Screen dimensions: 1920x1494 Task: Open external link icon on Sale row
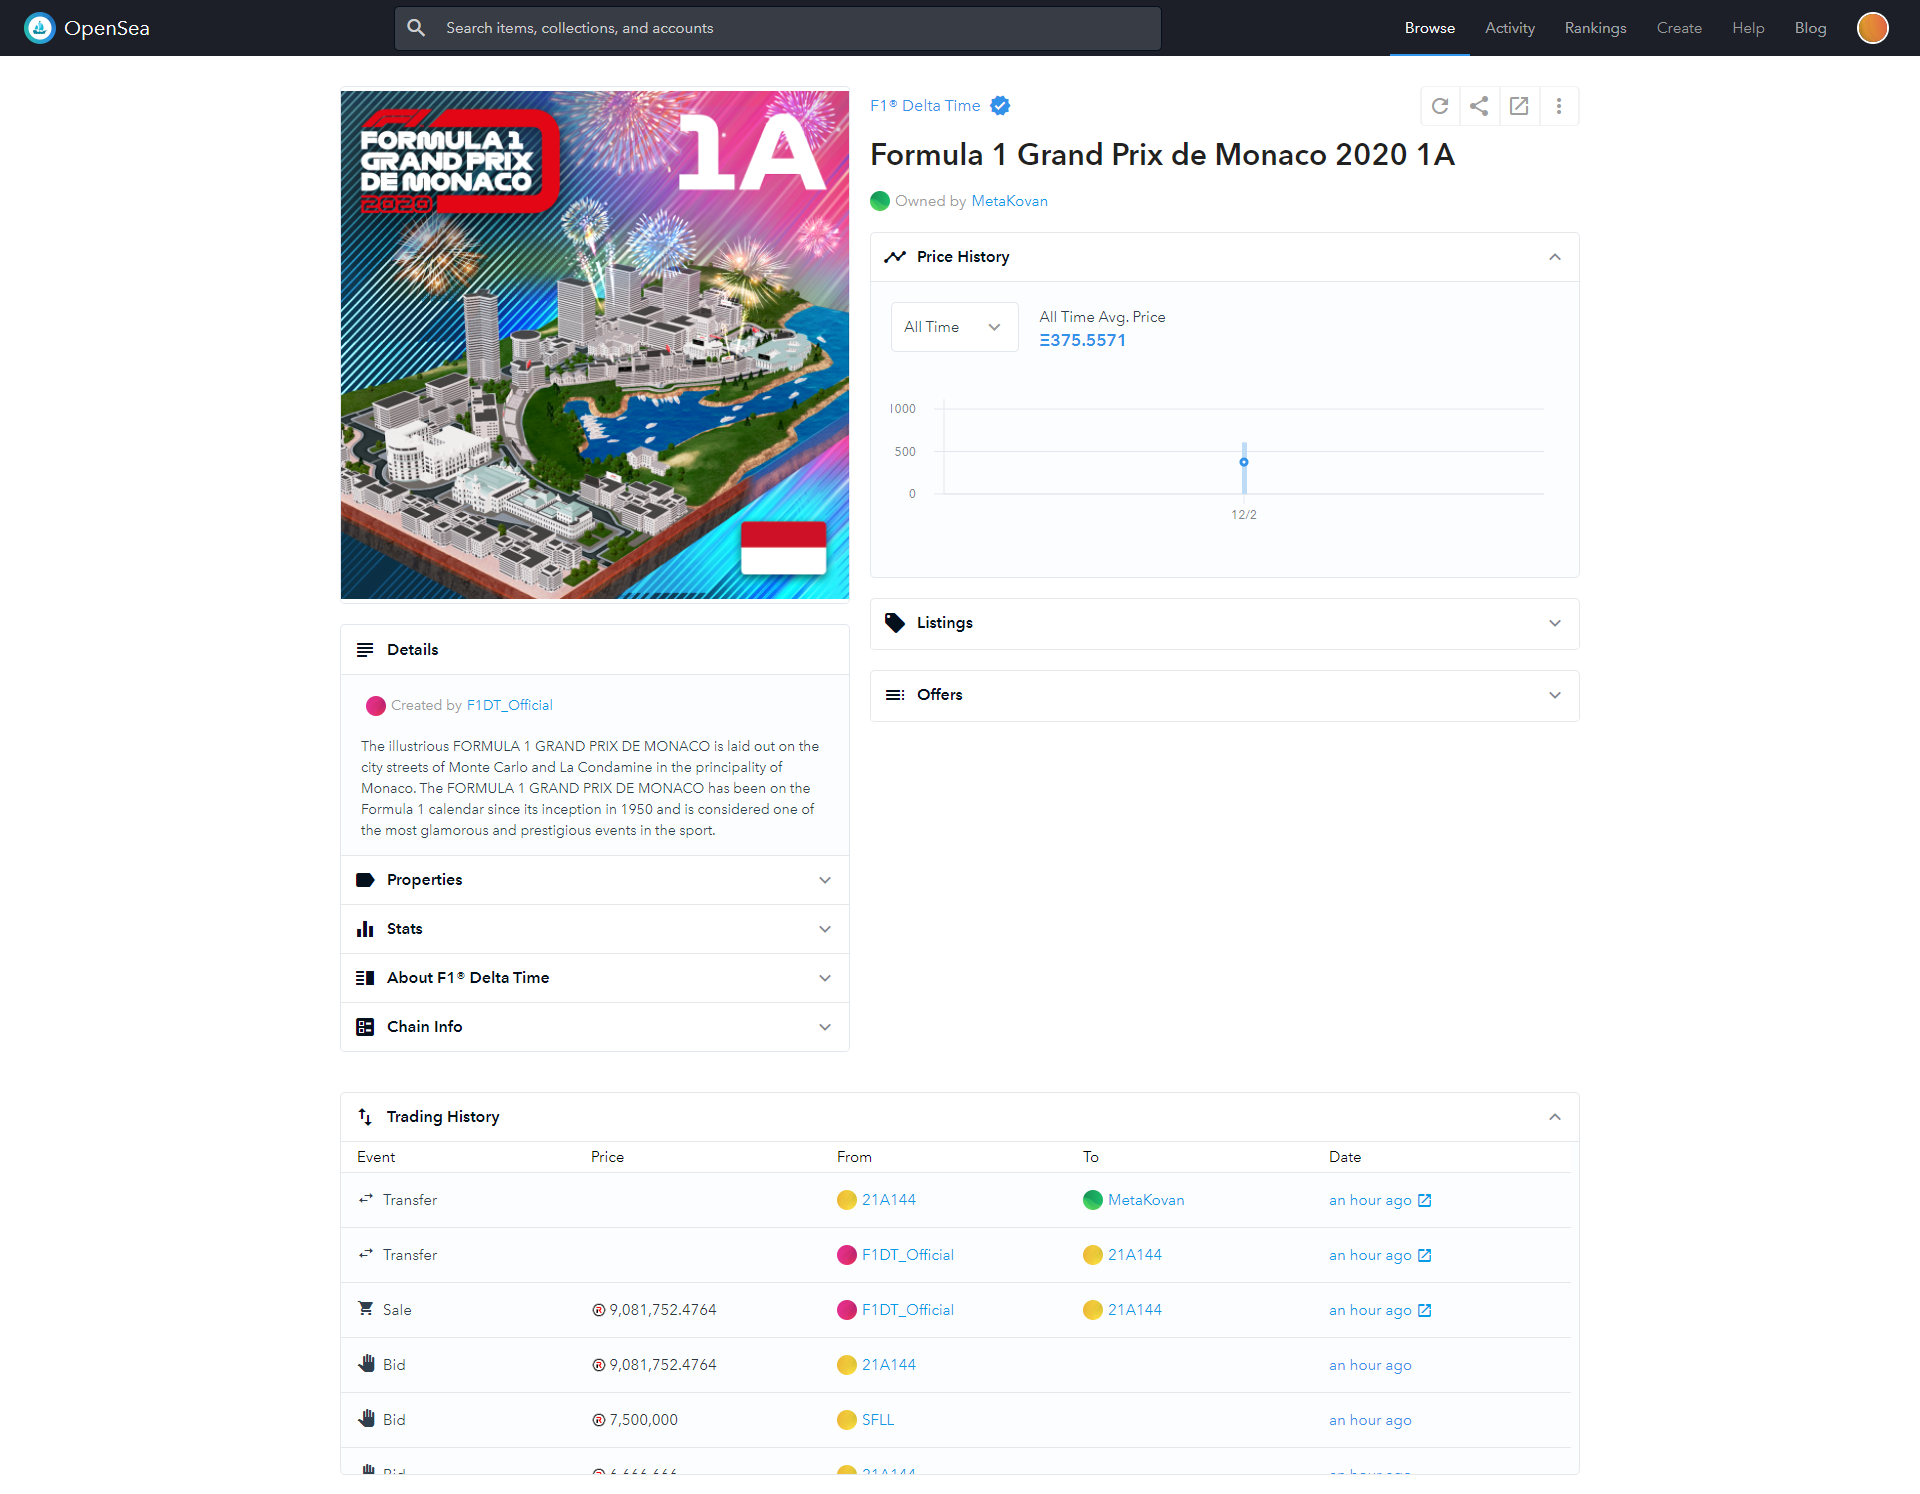pos(1425,1310)
